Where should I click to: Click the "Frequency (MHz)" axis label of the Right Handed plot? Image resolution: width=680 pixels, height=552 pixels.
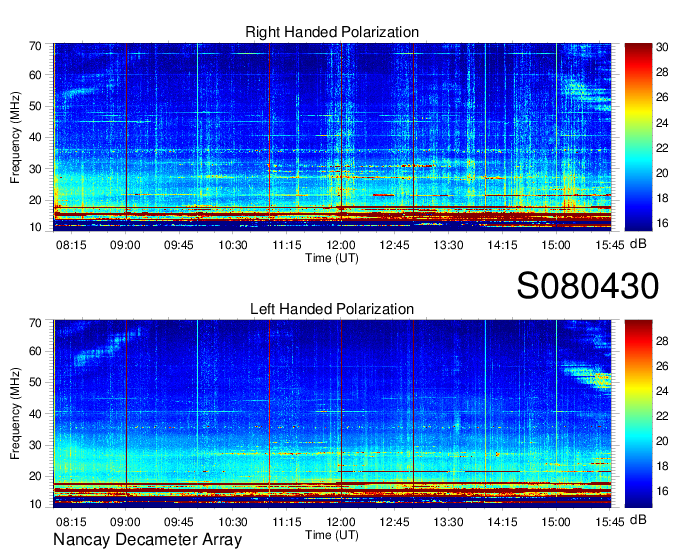click(x=15, y=137)
